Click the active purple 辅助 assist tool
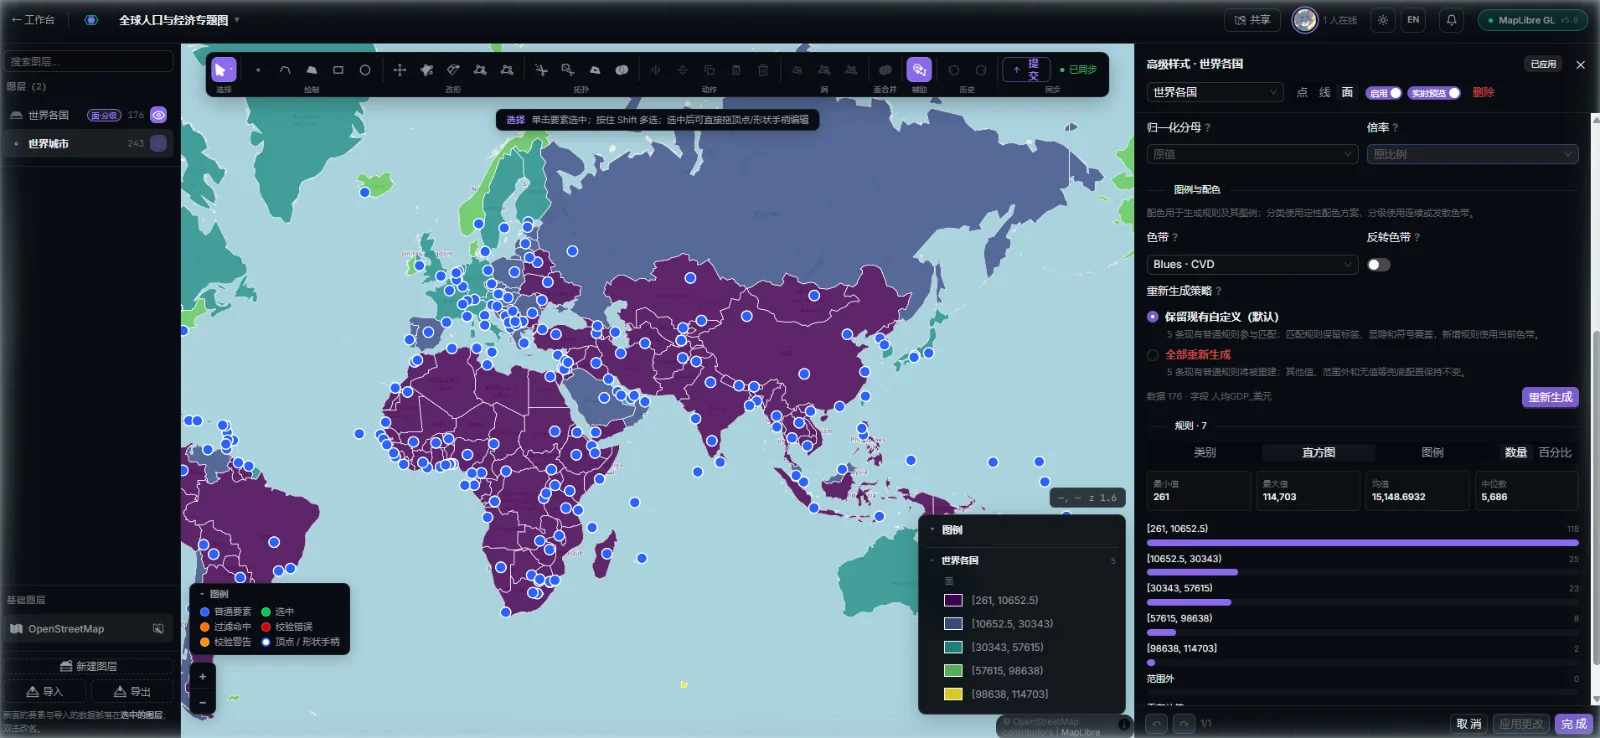 (919, 69)
